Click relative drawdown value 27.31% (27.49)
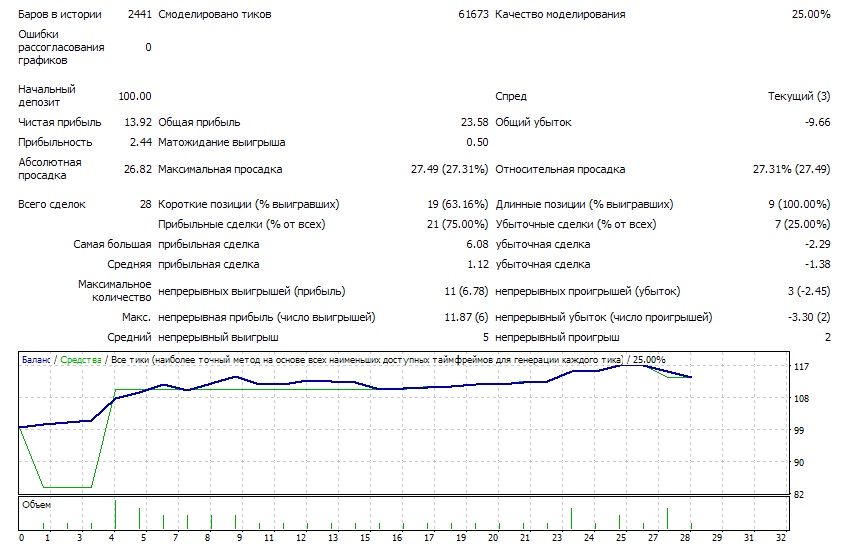This screenshot has width=844, height=547. (791, 170)
